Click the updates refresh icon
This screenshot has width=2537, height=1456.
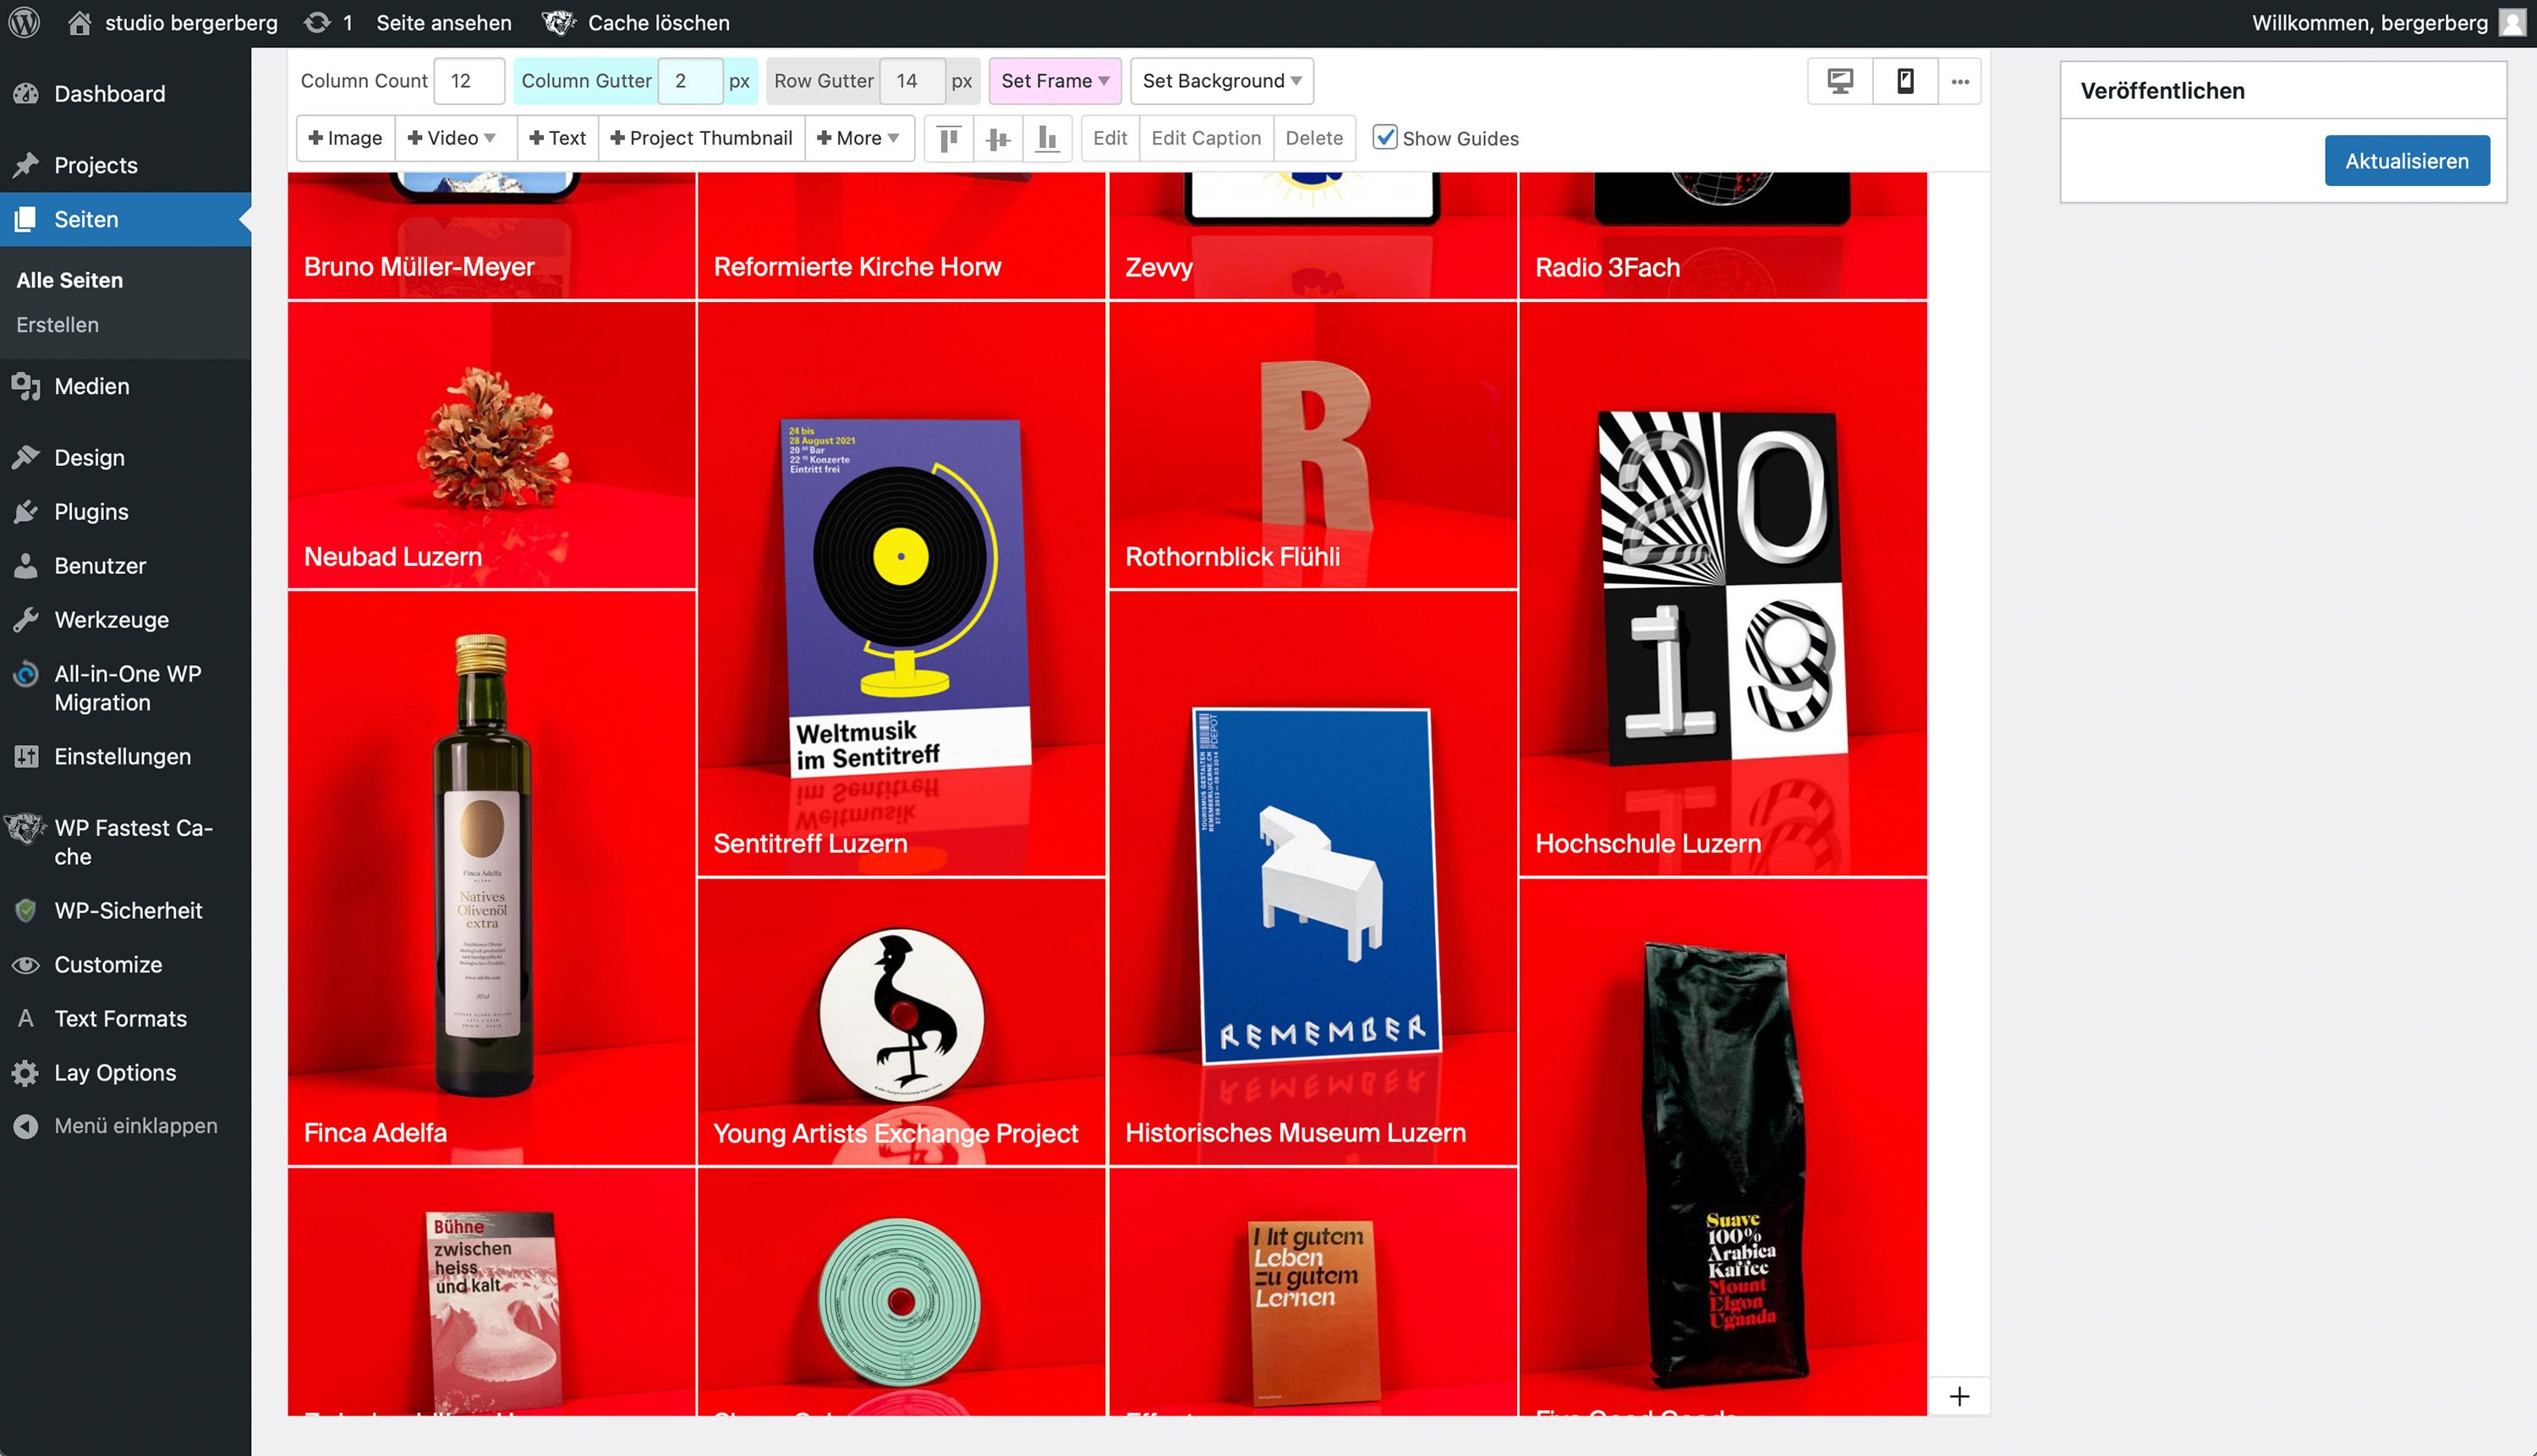click(x=317, y=22)
